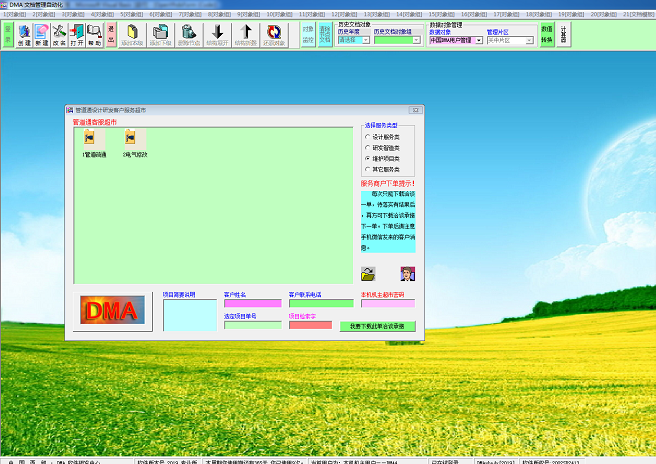Click the cyan order tips text panel
The width and height of the screenshot is (656, 464).
(x=388, y=221)
